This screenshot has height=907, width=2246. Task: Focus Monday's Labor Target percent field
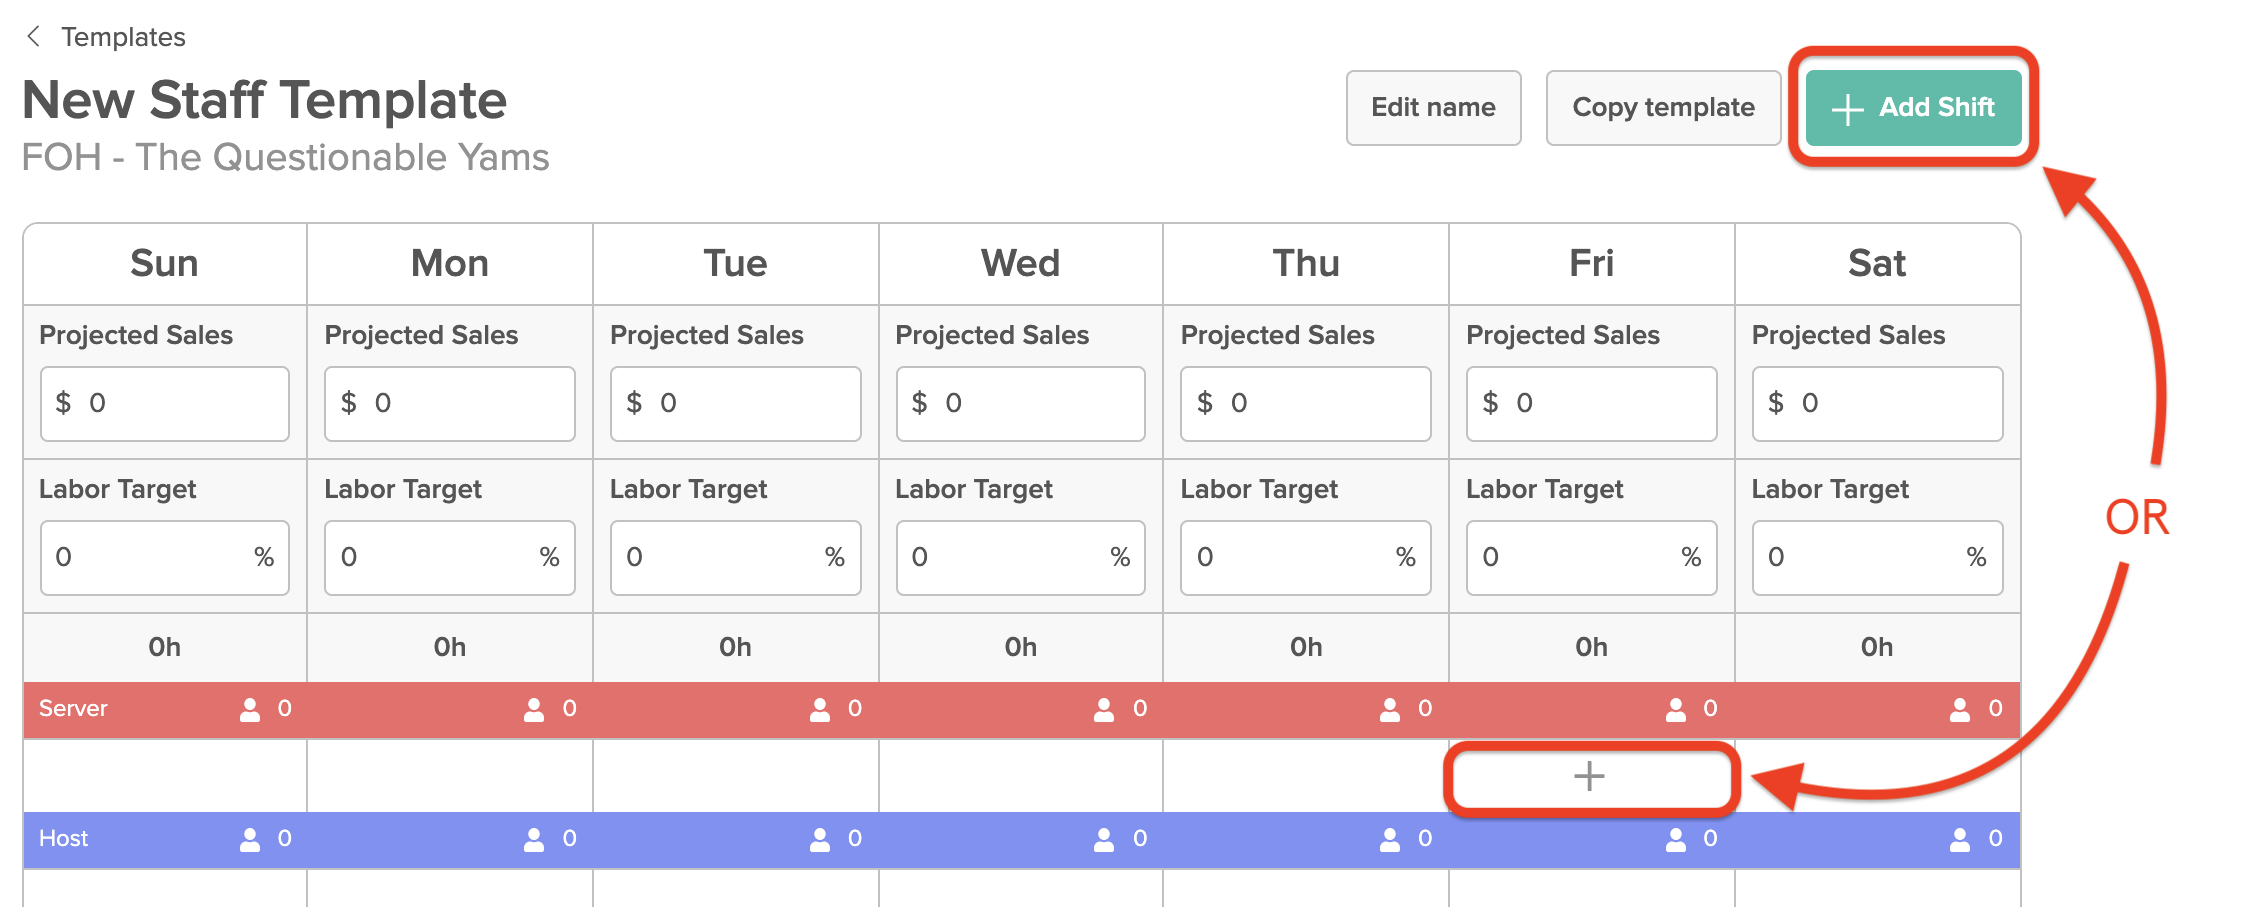tap(450, 557)
